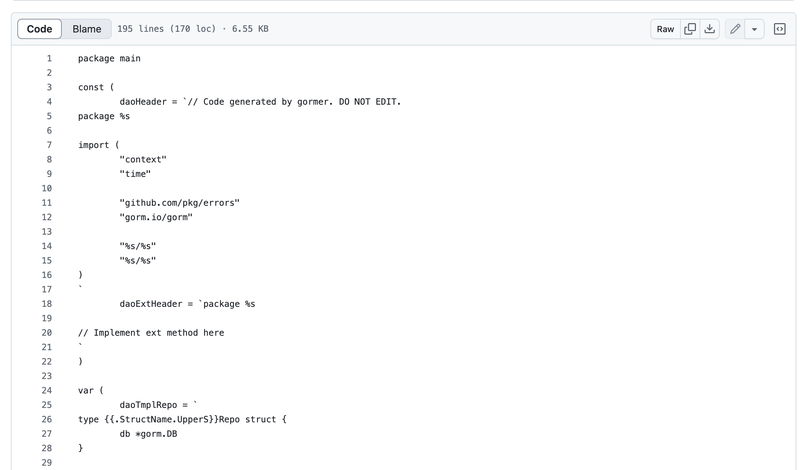Viewport: 800px width, 470px height.
Task: Click the "github.com/pkg/errors" import line
Action: click(x=180, y=203)
